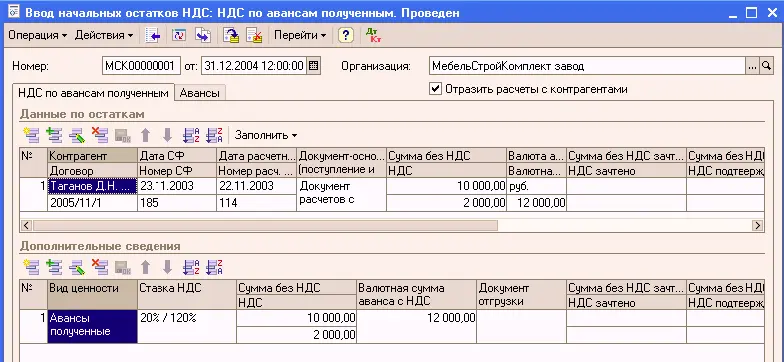Click the post document toolbar icon
The height and width of the screenshot is (362, 784).
pyautogui.click(x=231, y=35)
